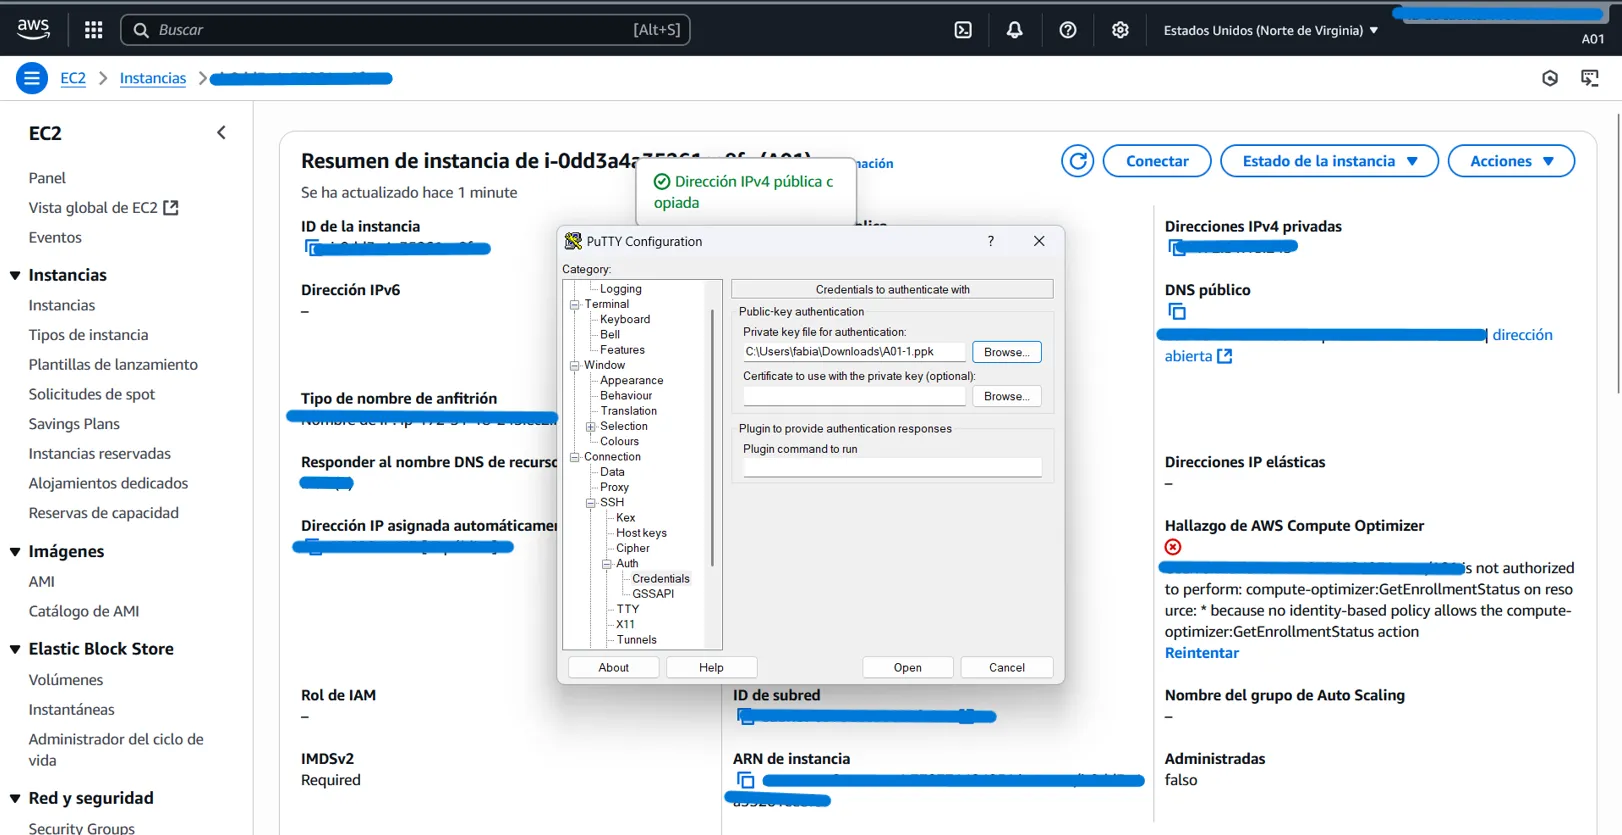Expand the Estado de la instancia dropdown
Image resolution: width=1622 pixels, height=835 pixels.
click(x=1329, y=161)
